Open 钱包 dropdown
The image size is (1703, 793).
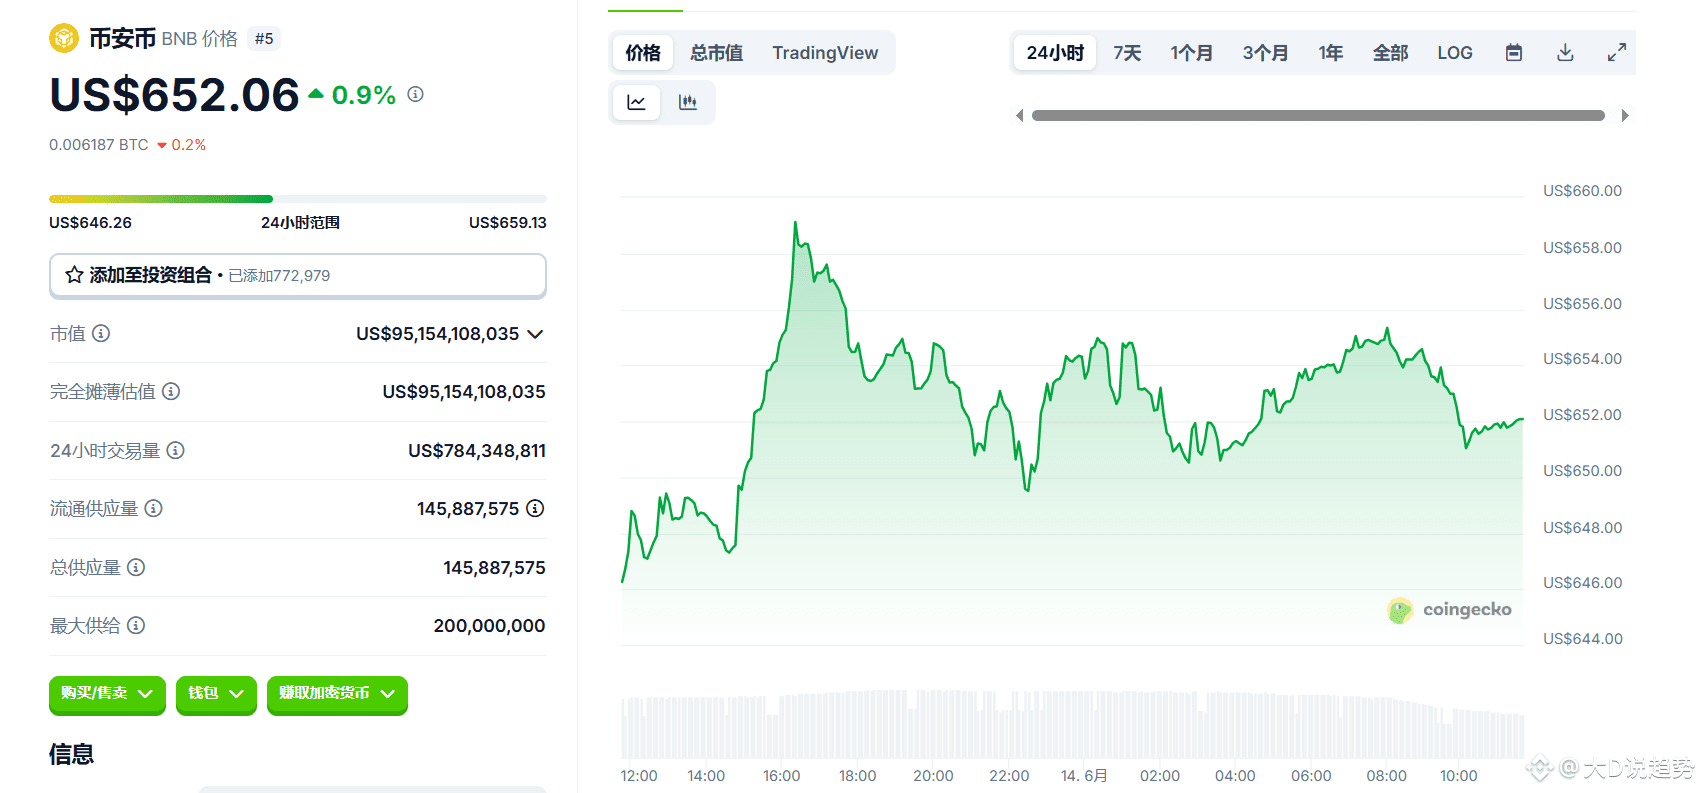(216, 694)
